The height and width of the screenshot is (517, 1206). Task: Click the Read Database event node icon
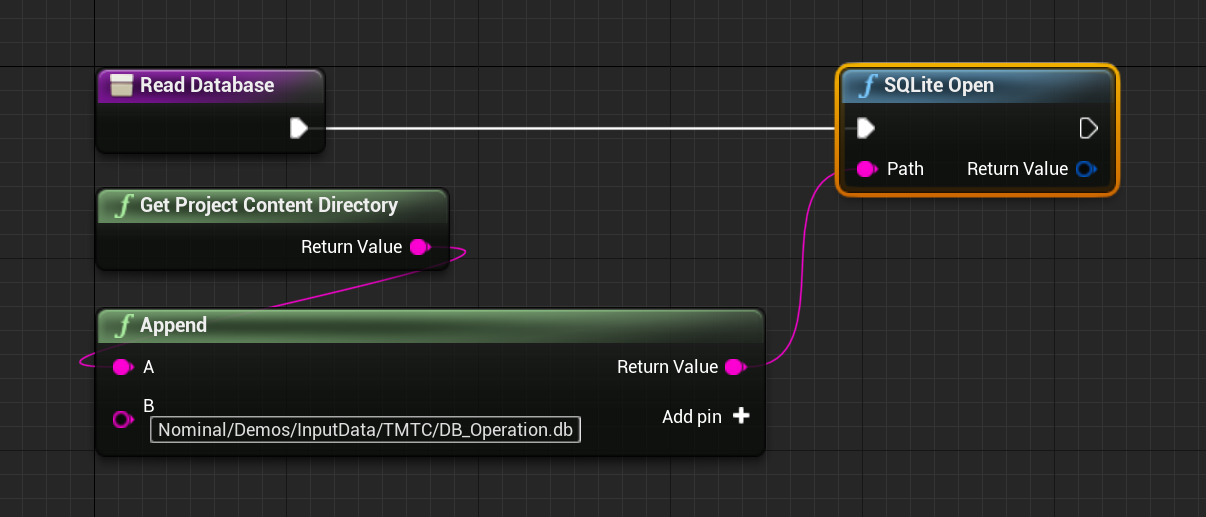121,86
